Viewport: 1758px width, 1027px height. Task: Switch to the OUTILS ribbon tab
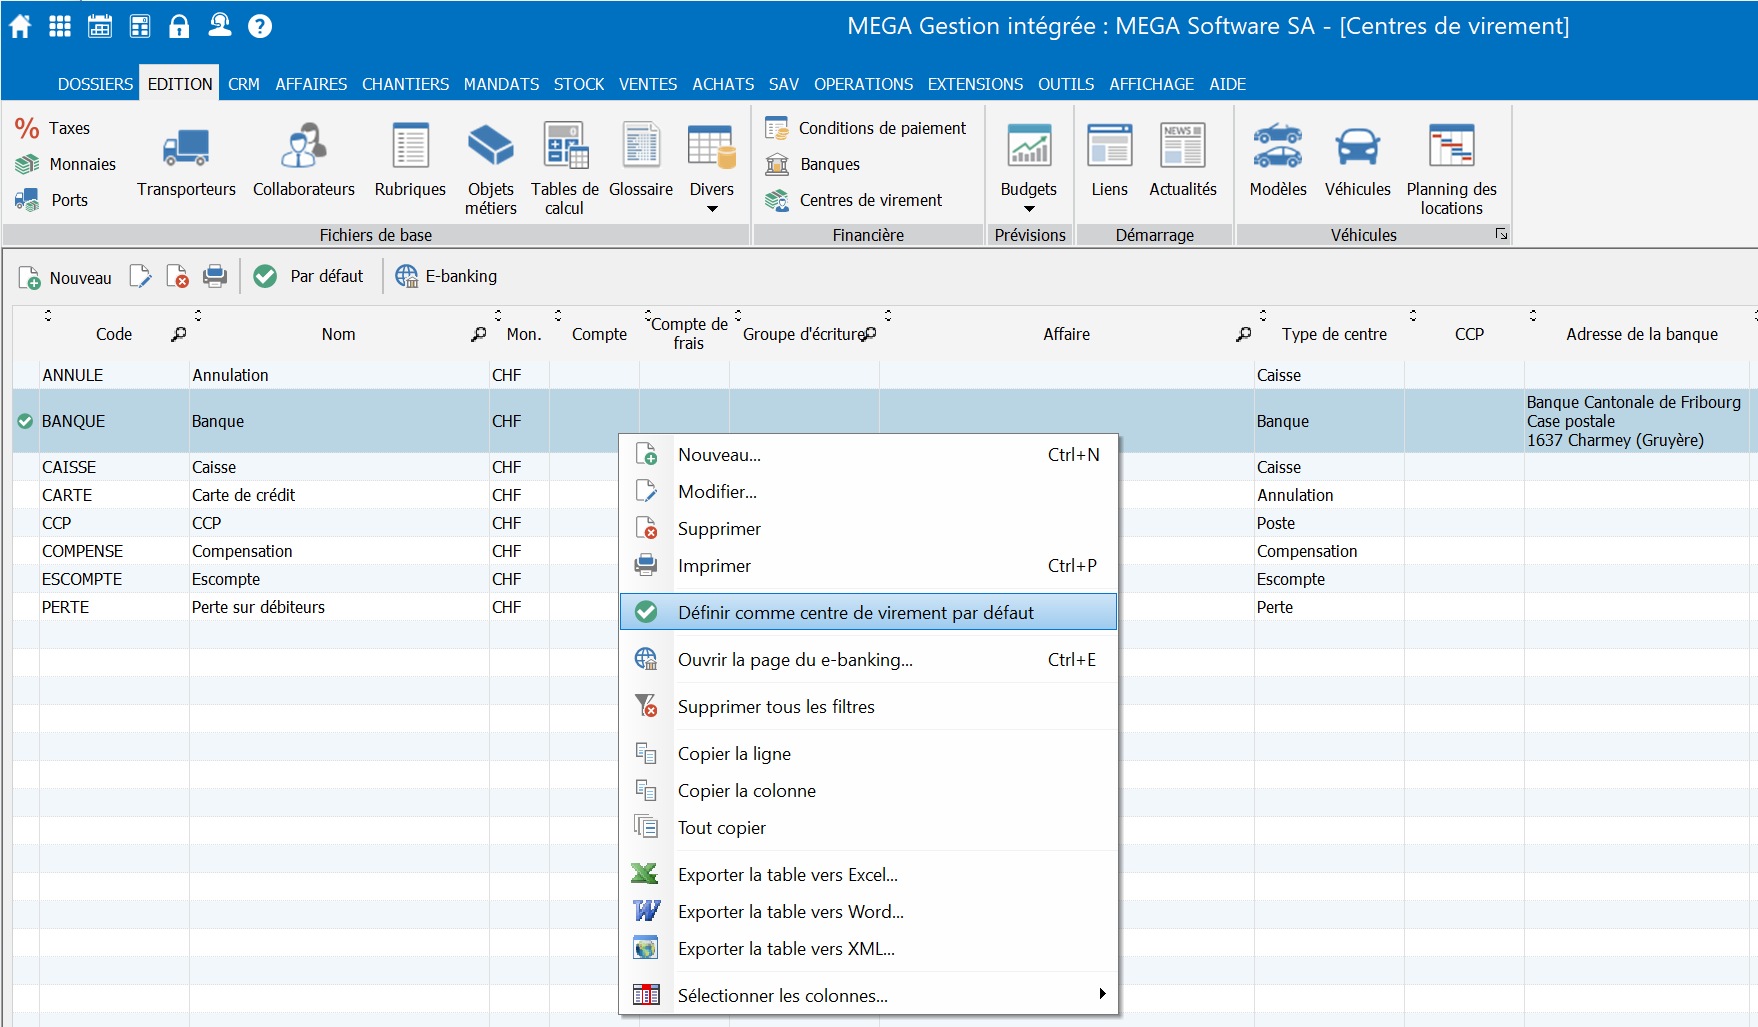(1066, 84)
